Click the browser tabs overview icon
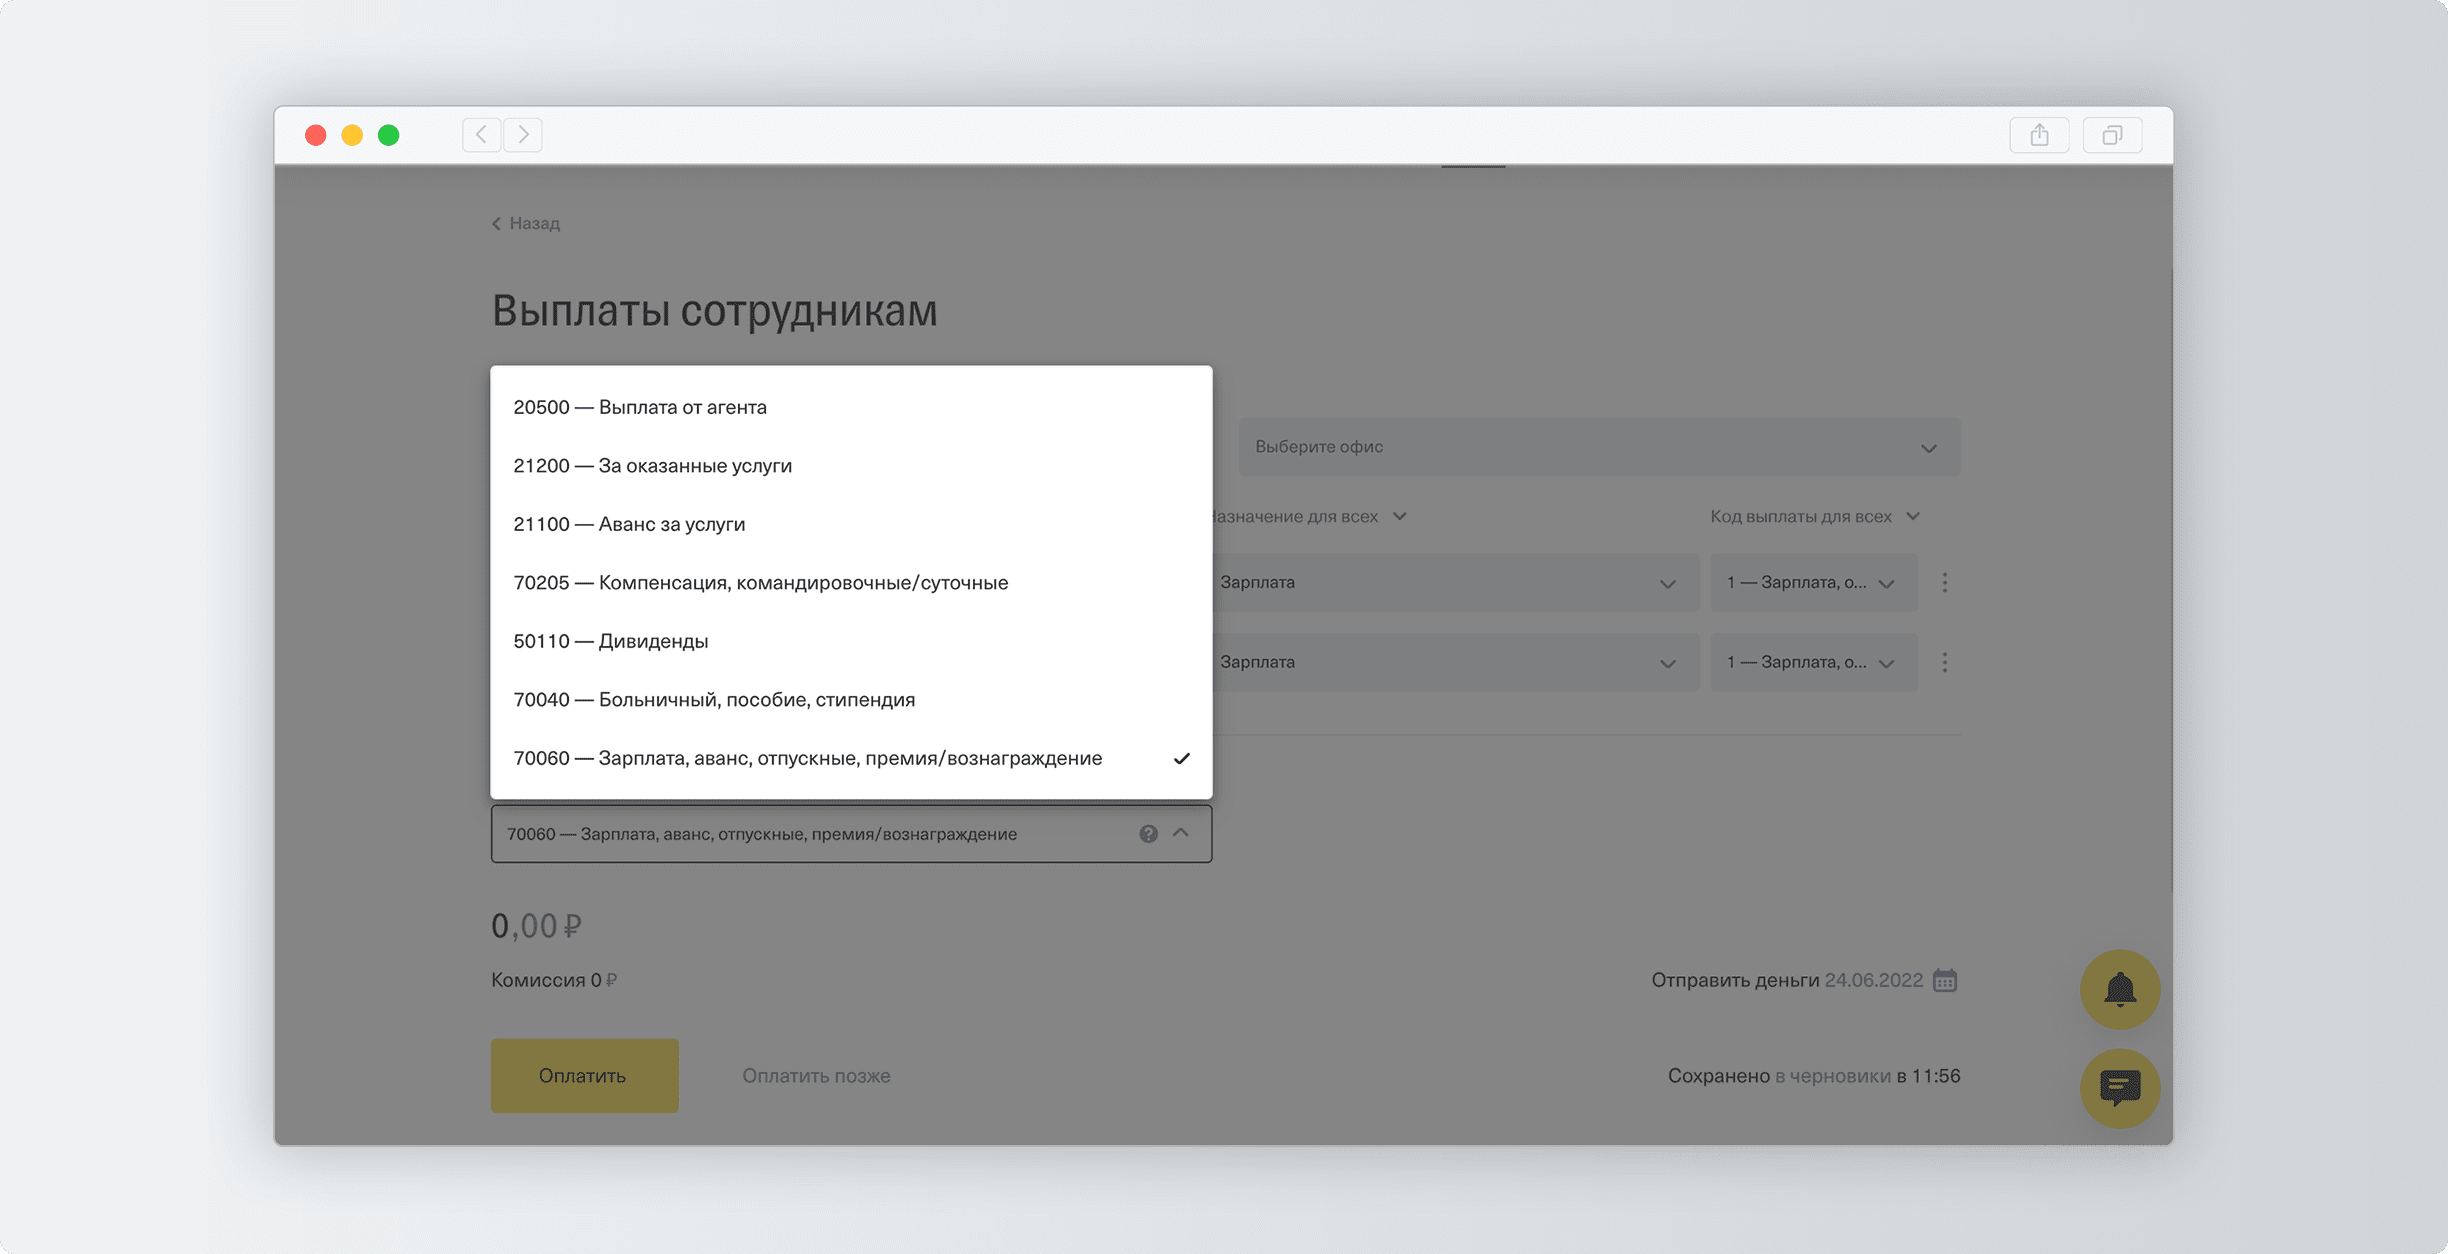2448x1254 pixels. pyautogui.click(x=2112, y=134)
